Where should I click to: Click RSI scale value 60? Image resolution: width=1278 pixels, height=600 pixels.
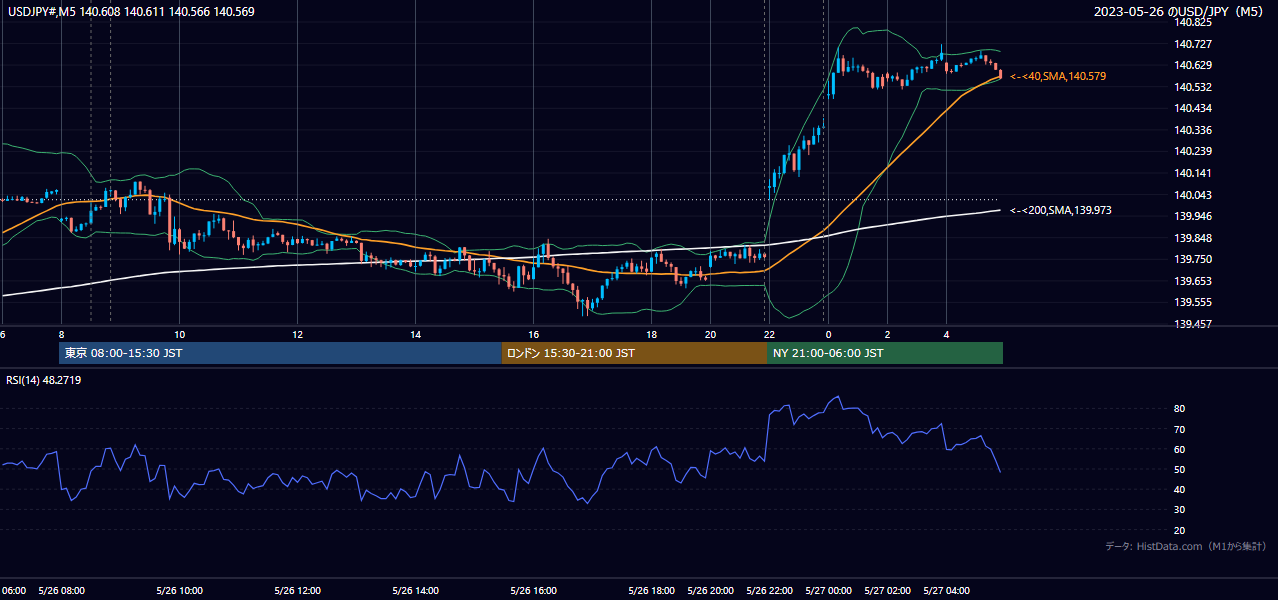tap(1180, 449)
